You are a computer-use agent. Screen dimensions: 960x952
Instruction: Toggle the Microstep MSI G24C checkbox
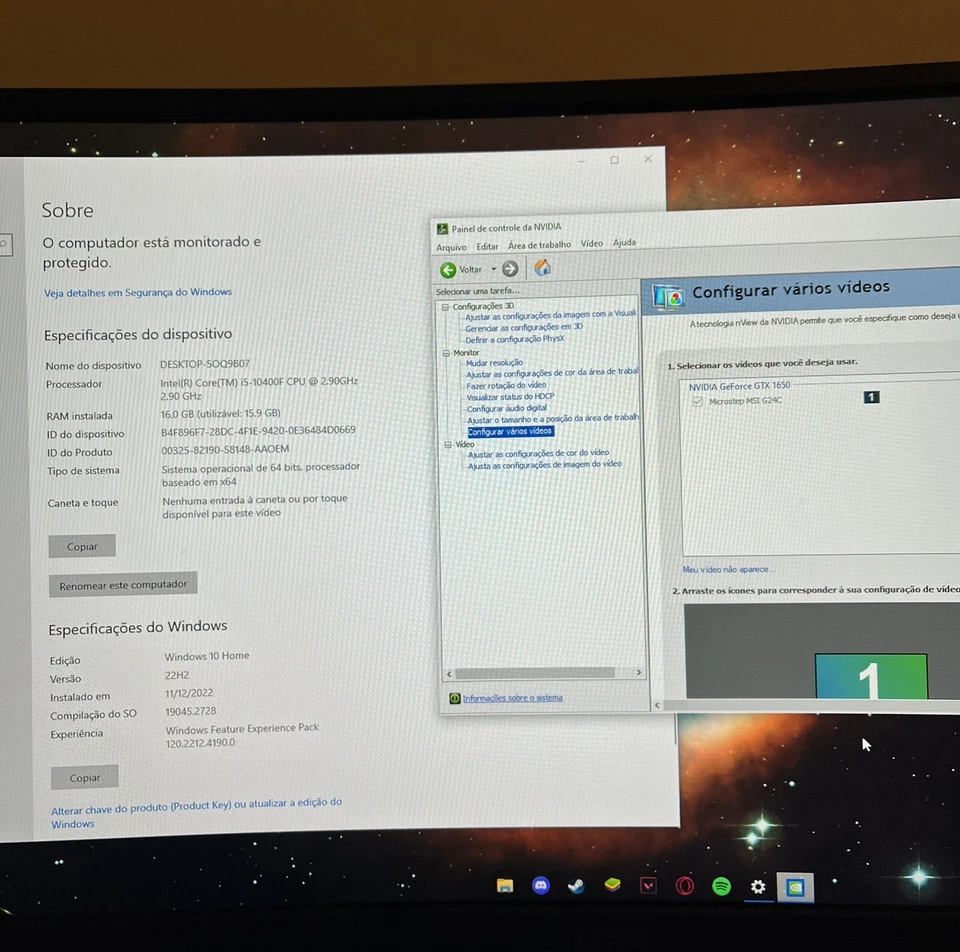click(x=697, y=402)
